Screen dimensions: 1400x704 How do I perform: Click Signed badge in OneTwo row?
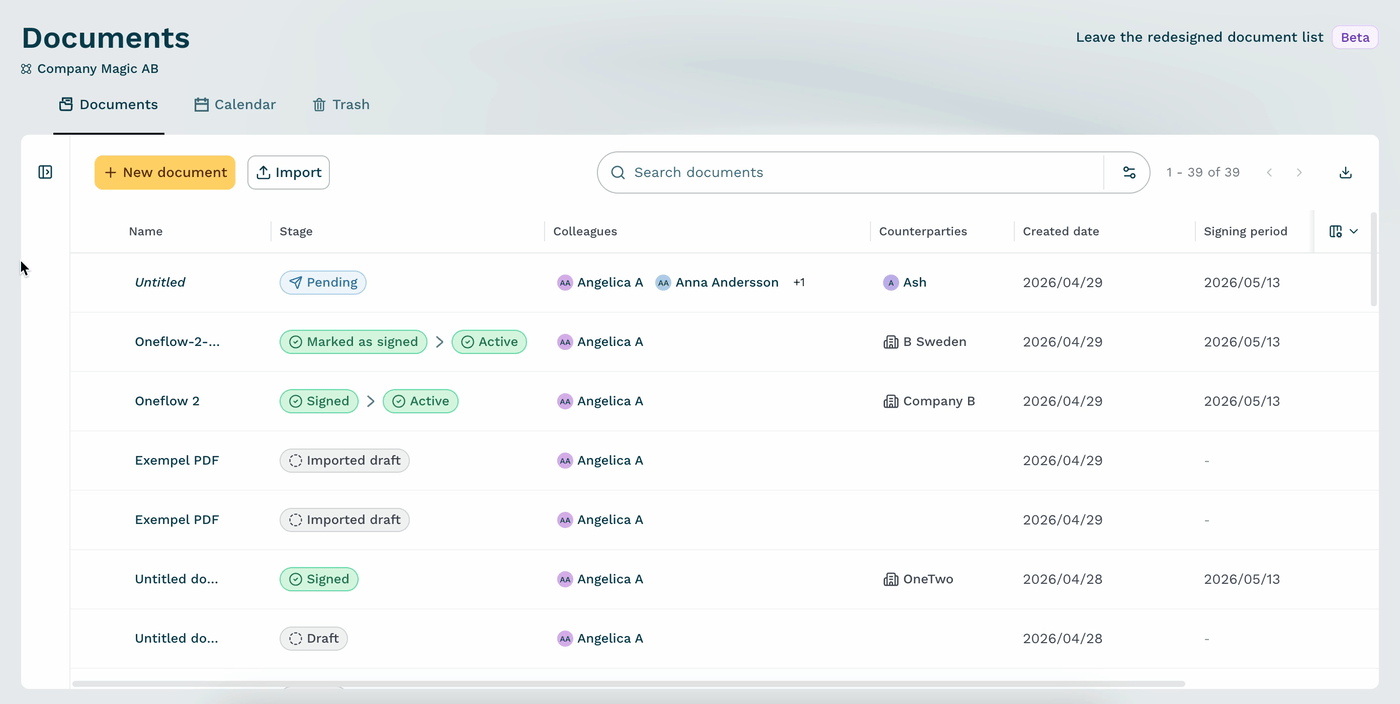click(319, 579)
